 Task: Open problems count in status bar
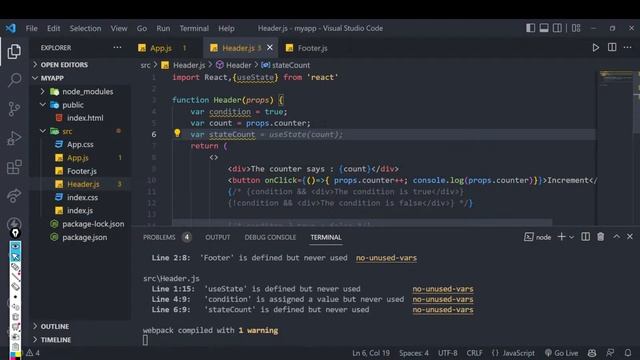coord(33,353)
